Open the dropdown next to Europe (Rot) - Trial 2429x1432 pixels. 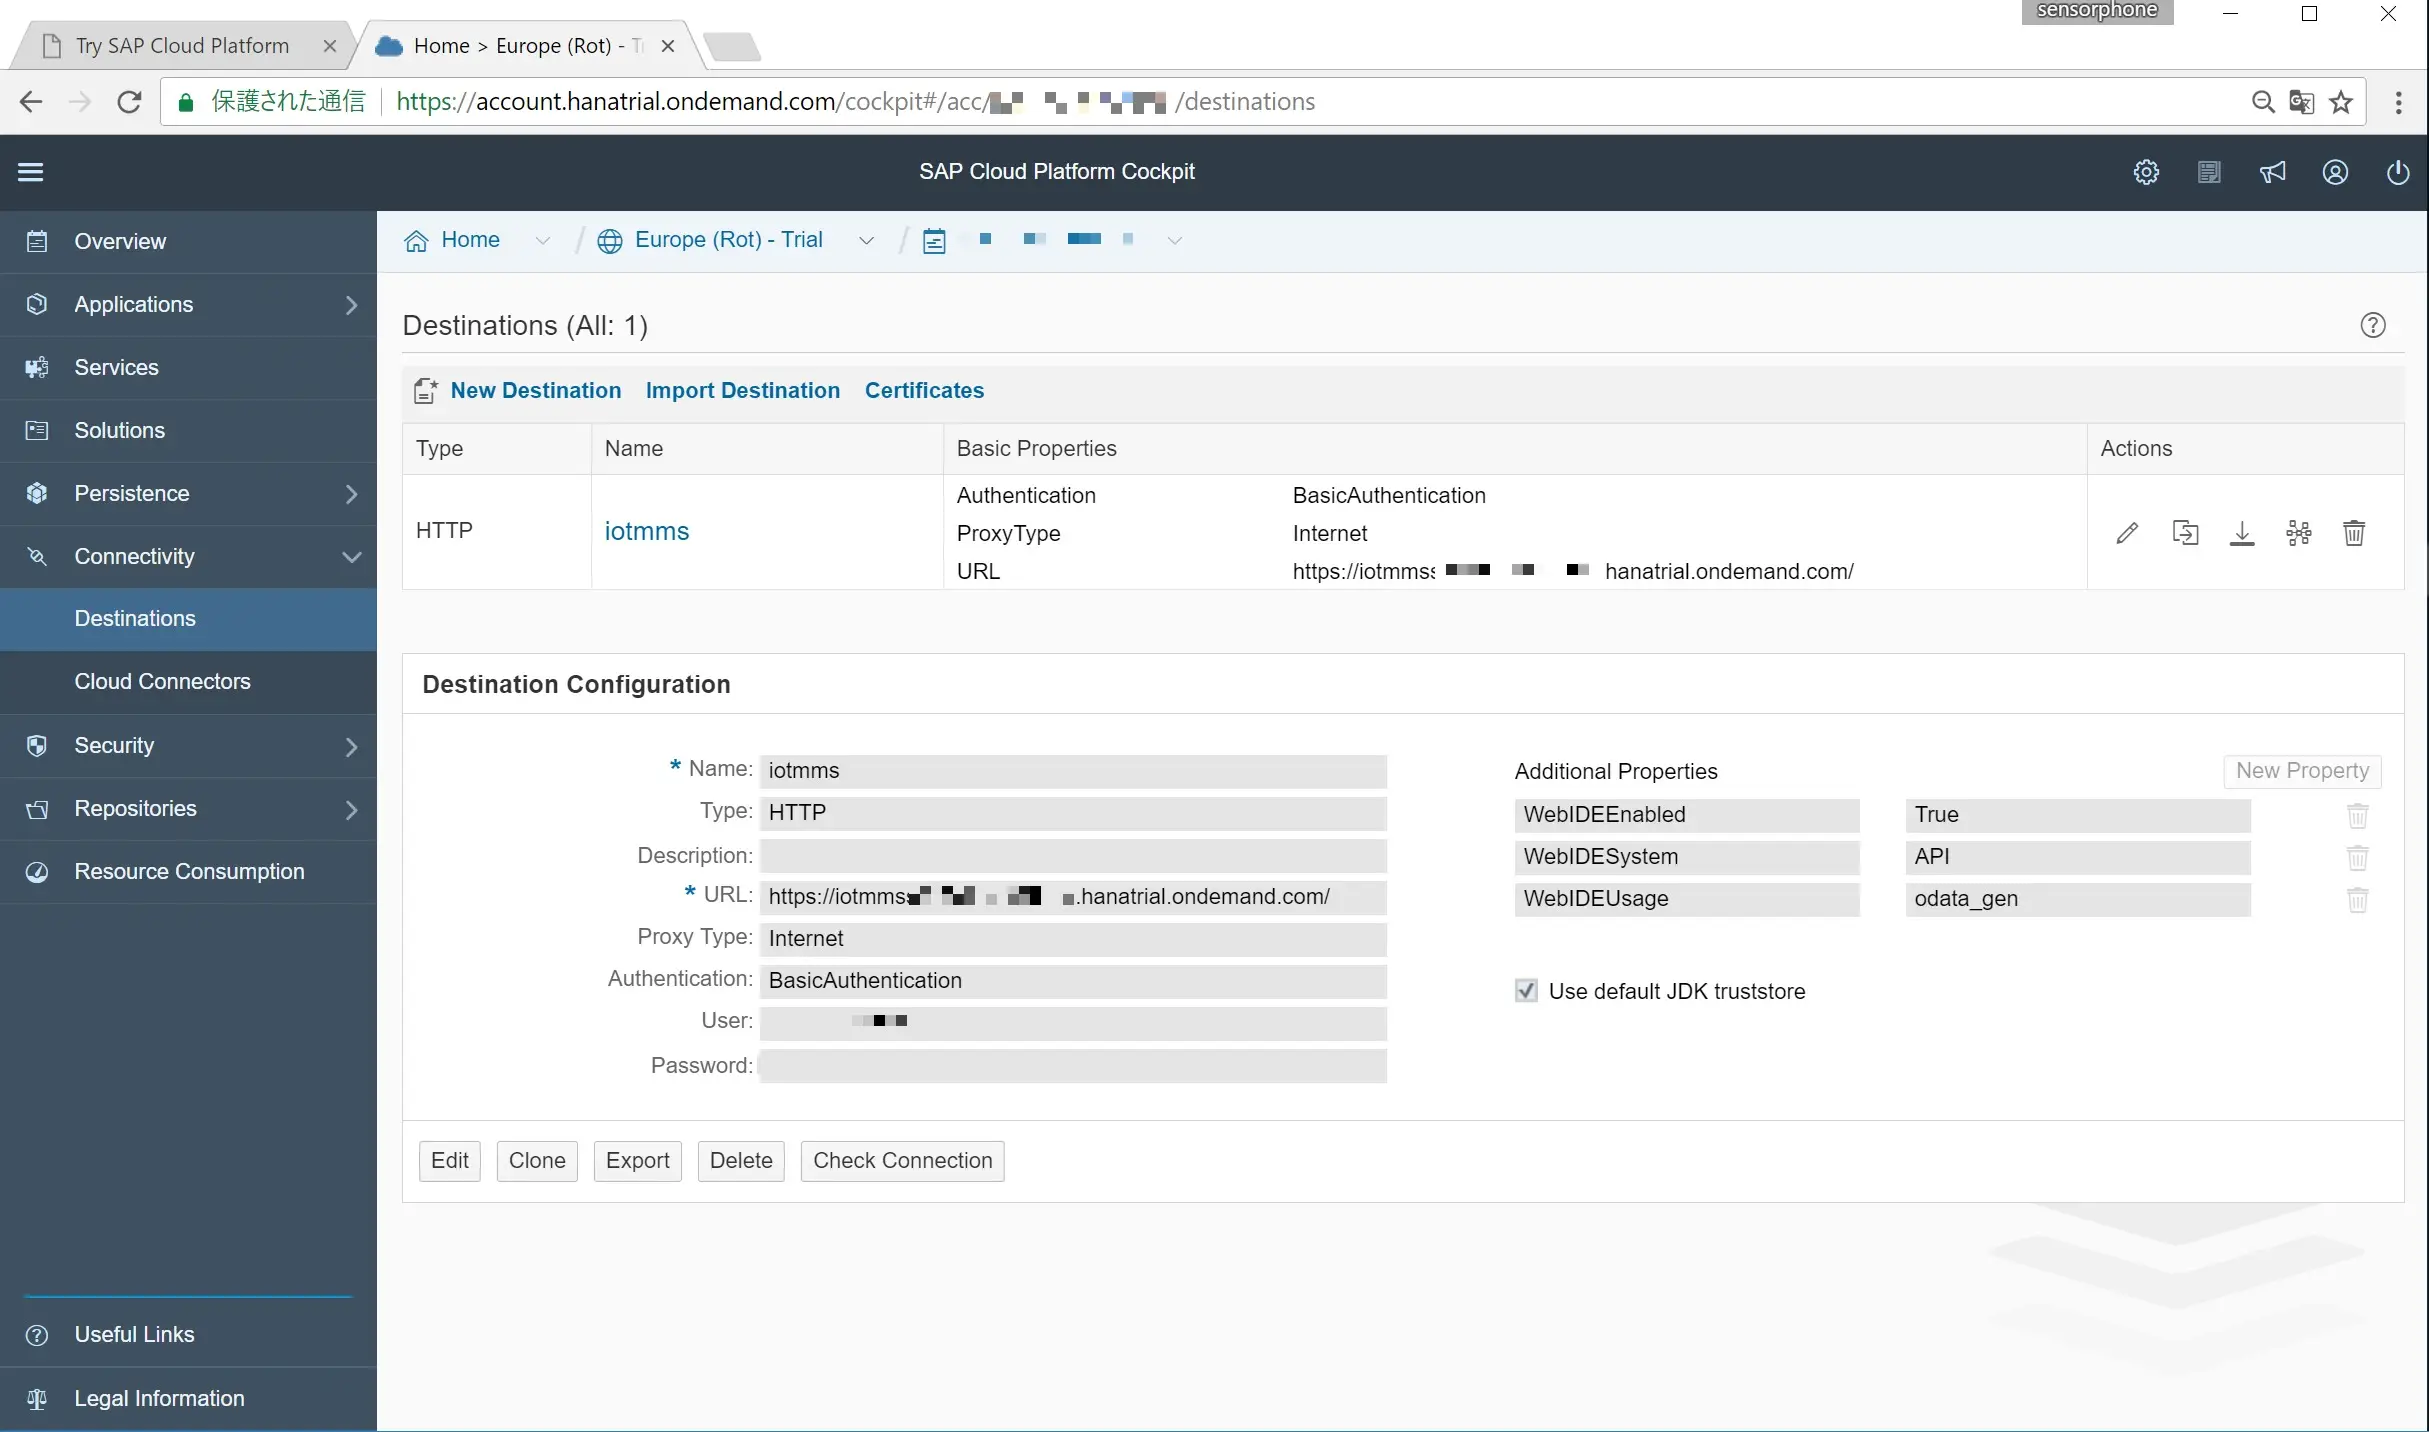pos(867,241)
